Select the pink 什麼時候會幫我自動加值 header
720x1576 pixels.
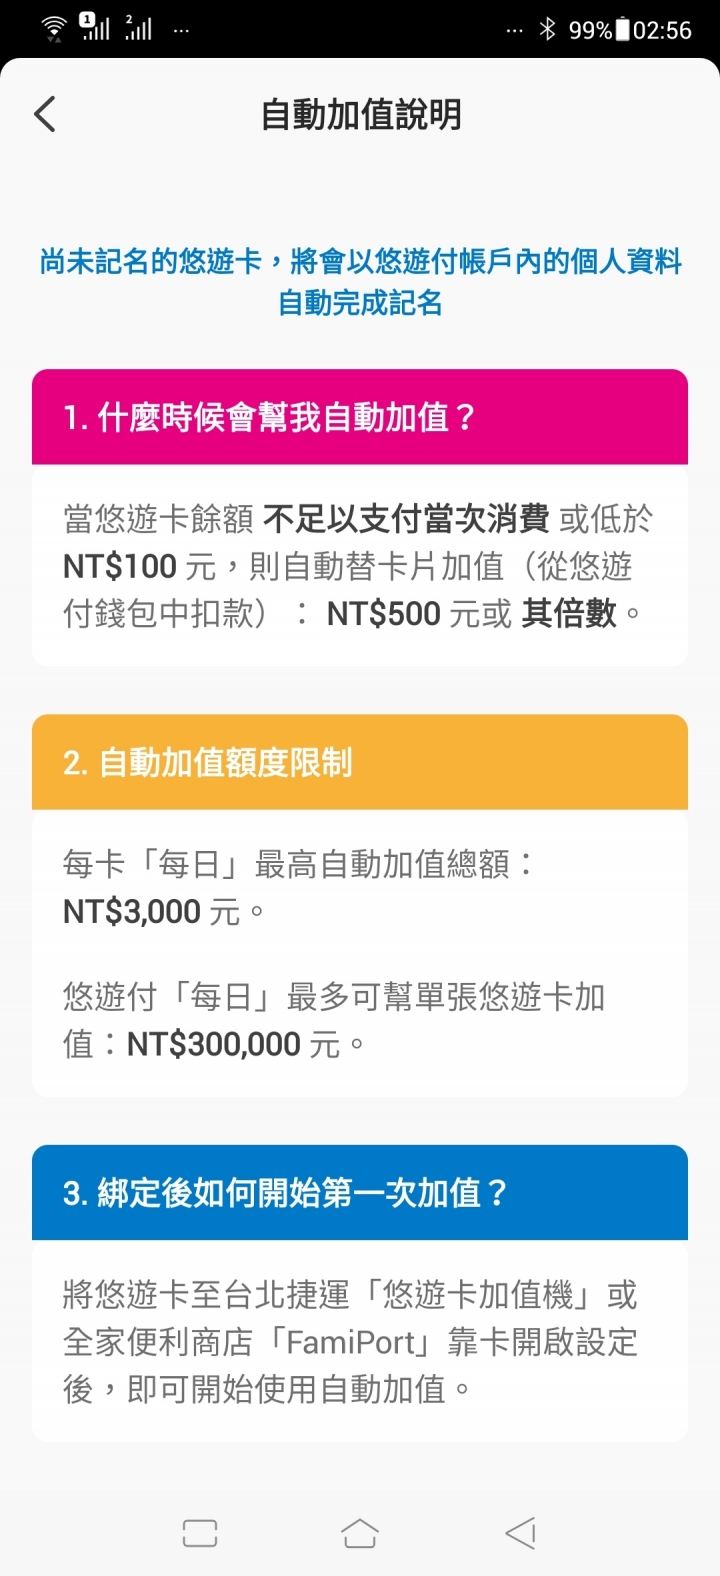(360, 417)
